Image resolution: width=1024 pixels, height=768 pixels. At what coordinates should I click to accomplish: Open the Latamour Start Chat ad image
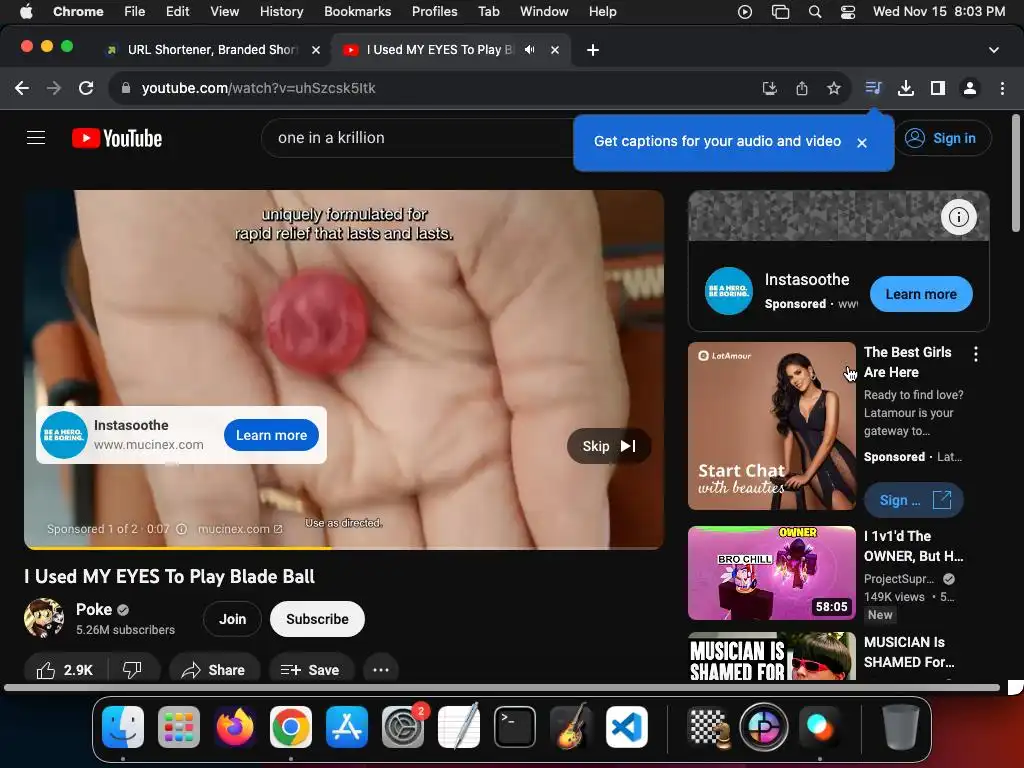(772, 426)
